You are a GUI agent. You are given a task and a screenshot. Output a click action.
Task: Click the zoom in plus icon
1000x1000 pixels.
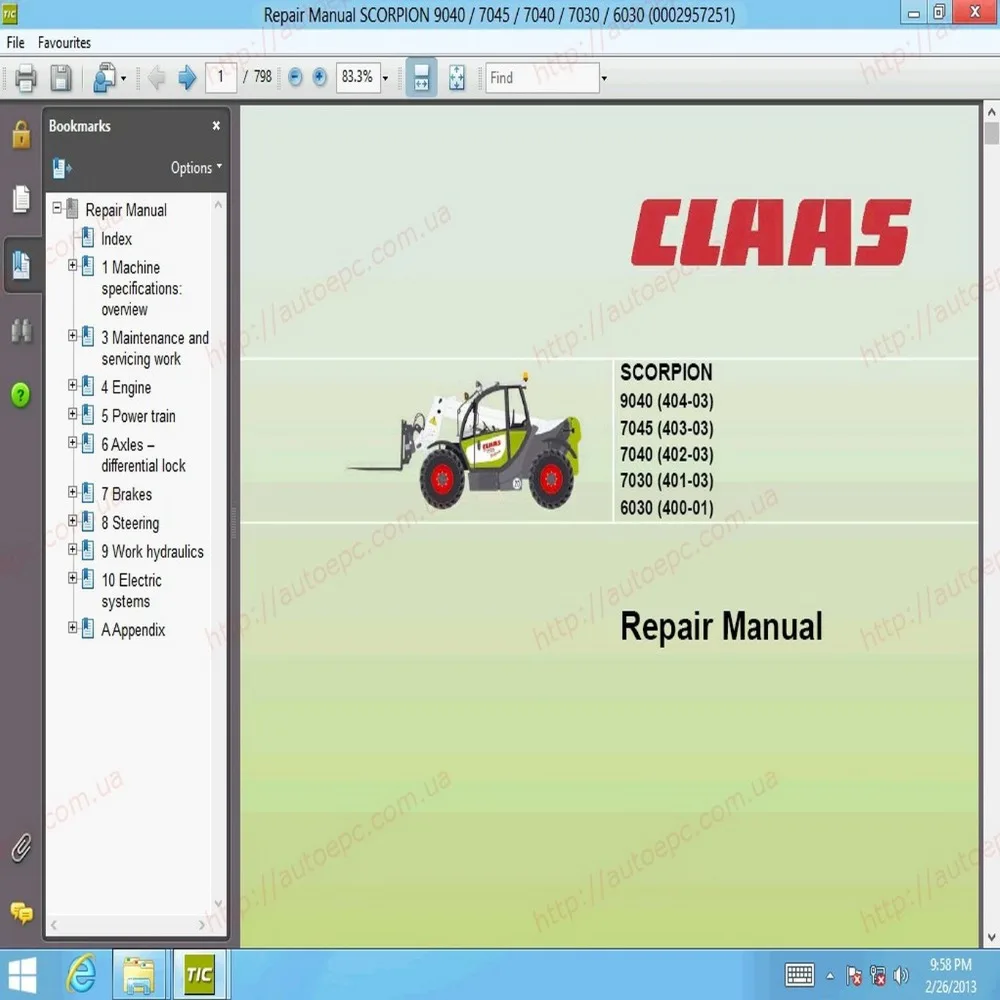[320, 77]
